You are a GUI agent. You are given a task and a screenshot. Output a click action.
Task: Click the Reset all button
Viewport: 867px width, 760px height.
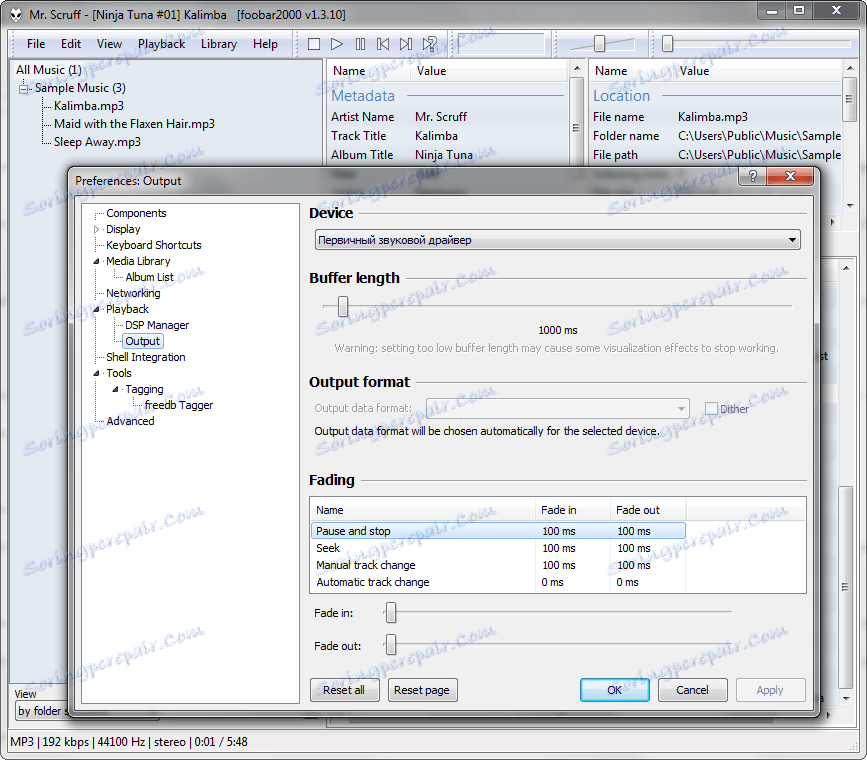click(x=344, y=690)
